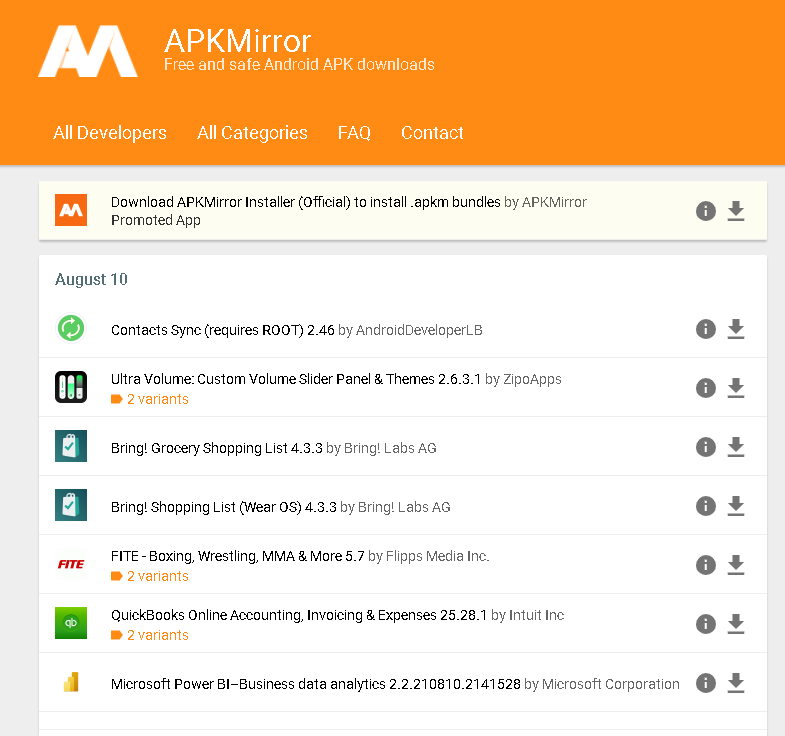The width and height of the screenshot is (785, 736).
Task: Open info icon for Bring! Grocery Shopping List
Action: (x=706, y=447)
